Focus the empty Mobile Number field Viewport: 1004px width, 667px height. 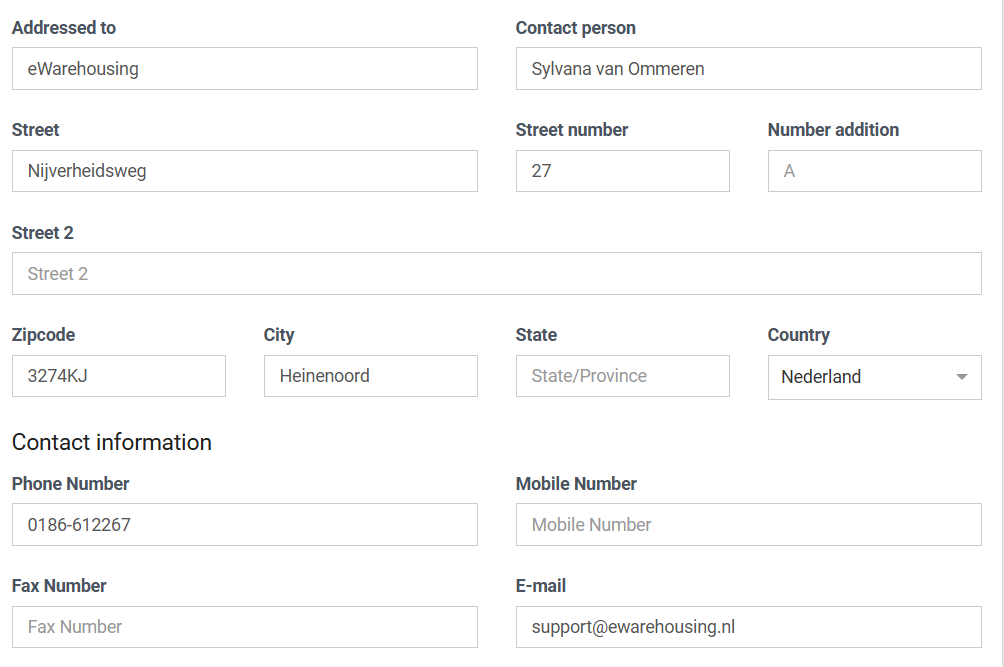[x=749, y=524]
